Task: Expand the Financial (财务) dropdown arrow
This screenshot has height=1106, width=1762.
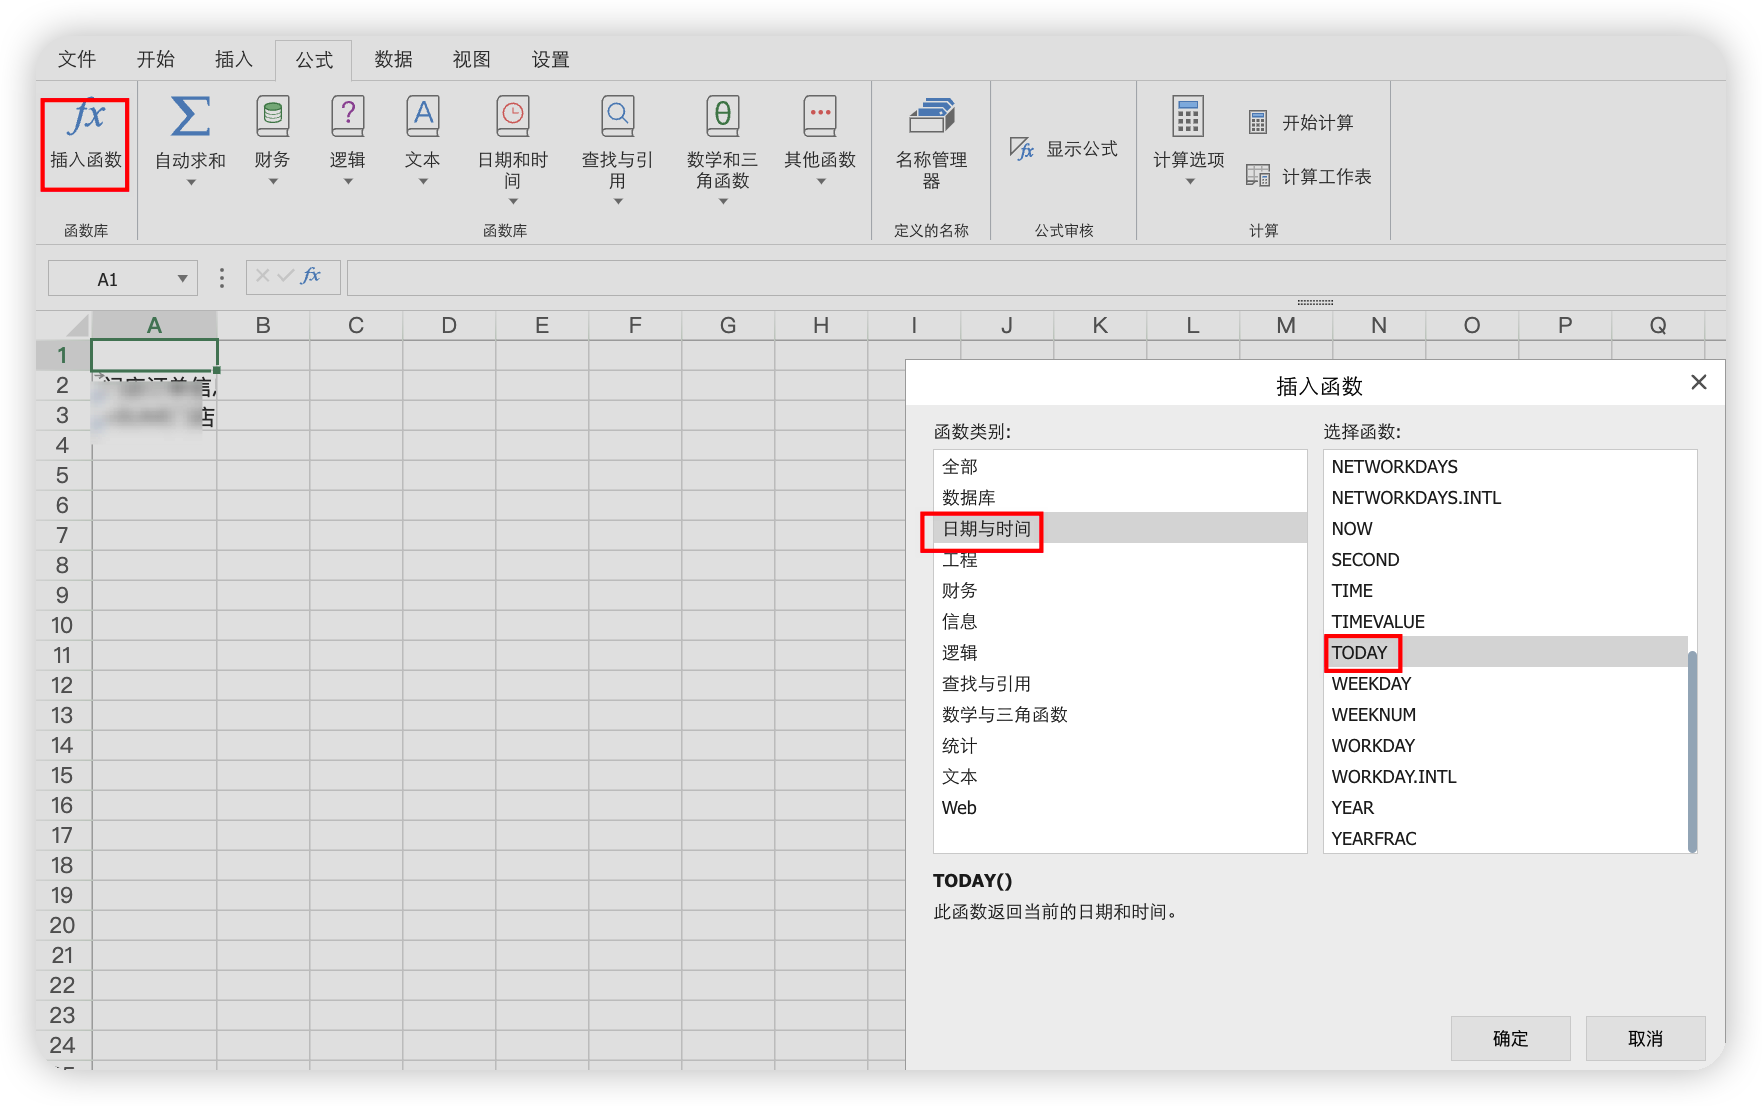Action: tap(272, 182)
